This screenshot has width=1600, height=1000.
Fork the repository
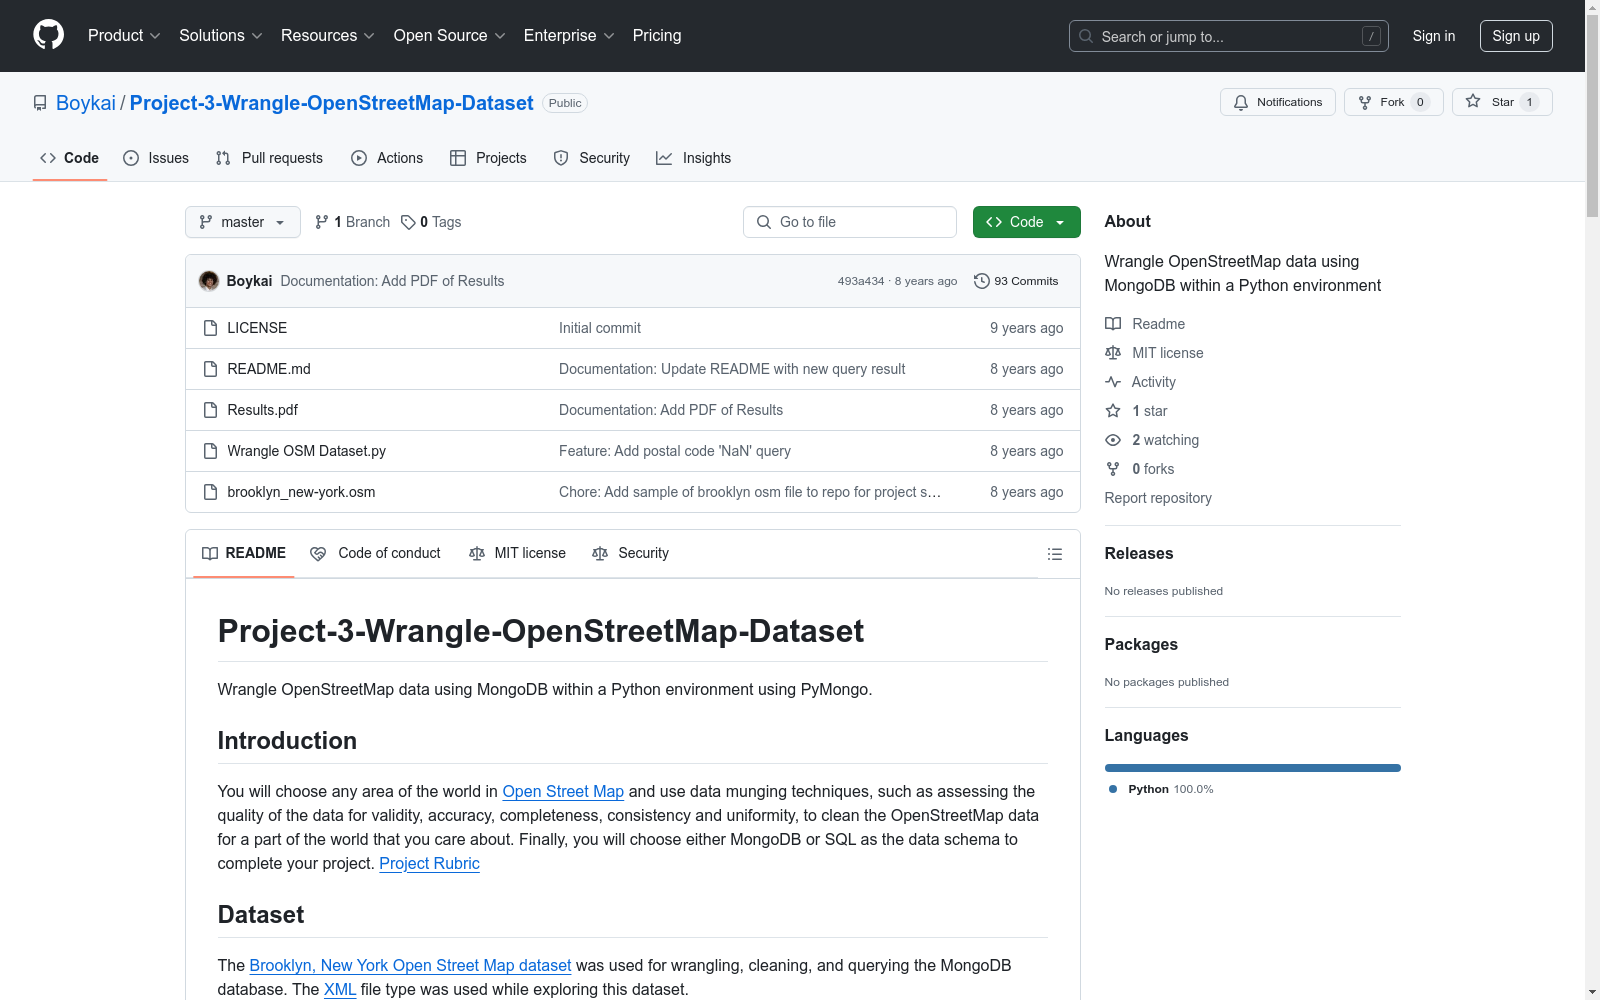point(1393,102)
